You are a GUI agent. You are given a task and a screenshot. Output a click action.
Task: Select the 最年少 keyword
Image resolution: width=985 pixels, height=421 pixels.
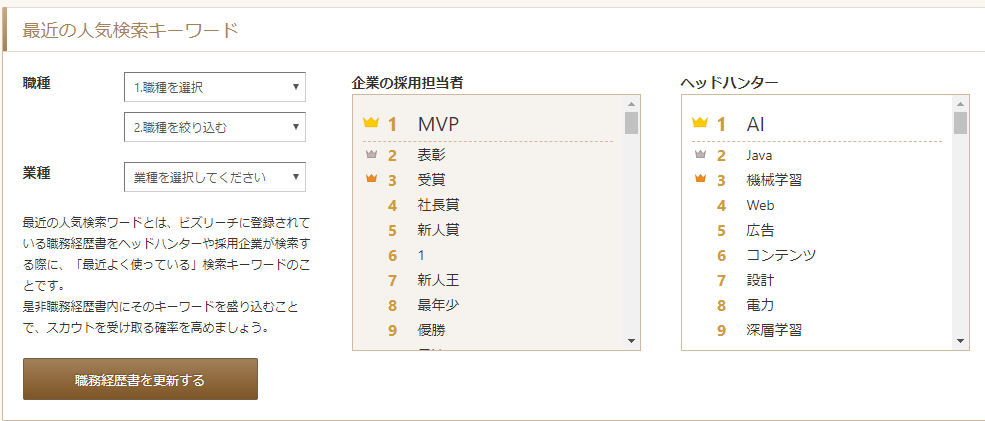click(x=438, y=305)
